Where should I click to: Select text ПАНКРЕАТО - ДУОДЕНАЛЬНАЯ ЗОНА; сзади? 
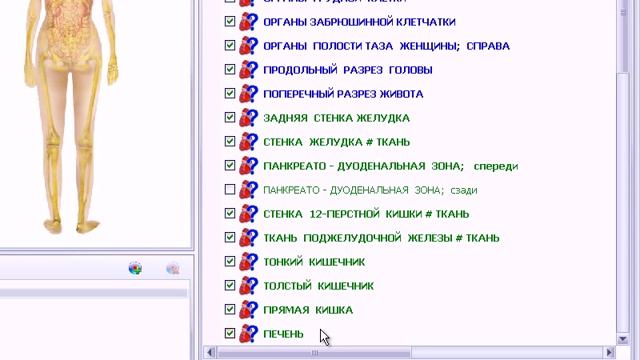tap(370, 190)
